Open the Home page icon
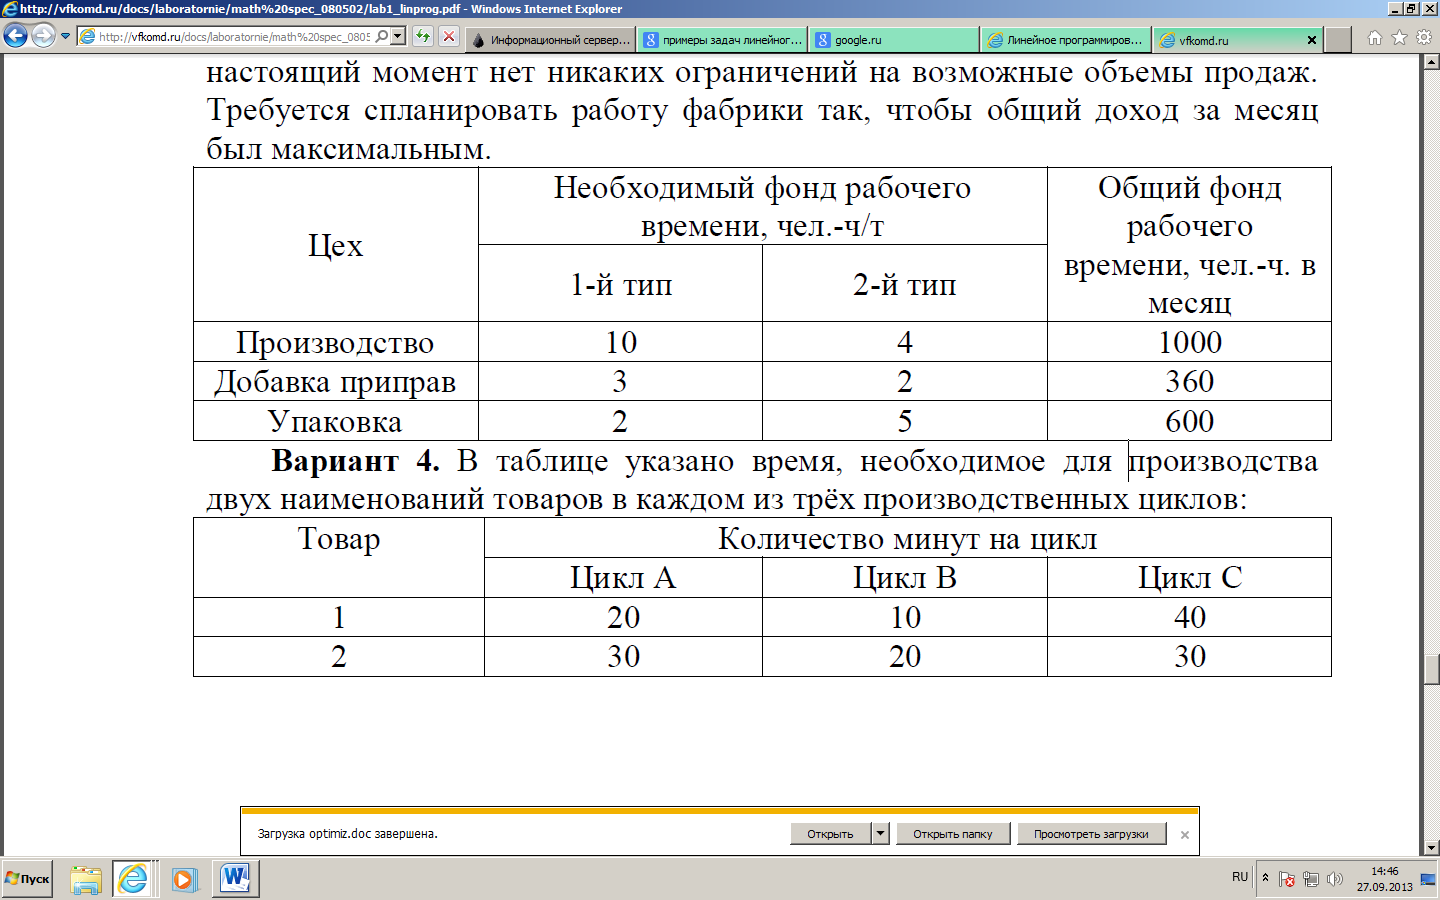Screen dimensions: 1440x900 click(x=1375, y=38)
